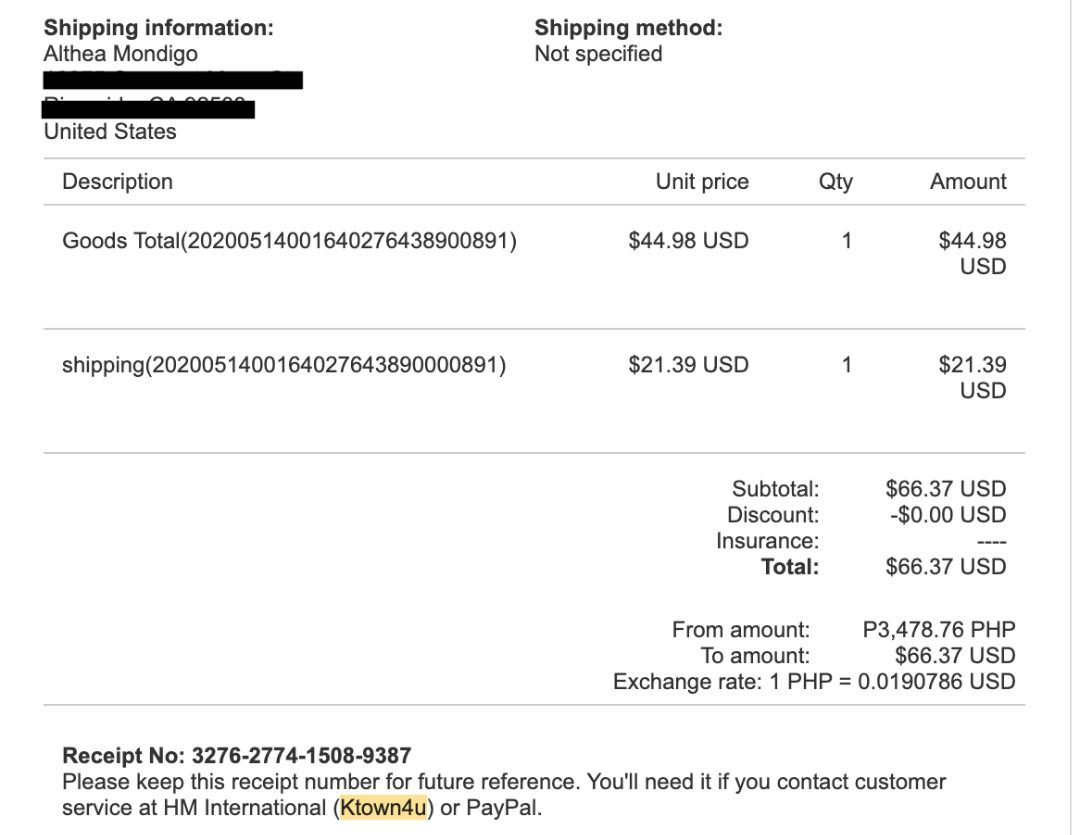Click the Subtotal label
Image resolution: width=1080 pixels, height=835 pixels.
click(776, 490)
